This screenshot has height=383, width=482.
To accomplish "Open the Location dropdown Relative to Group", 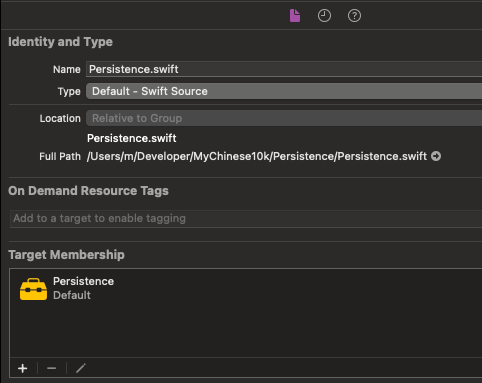I will pyautogui.click(x=284, y=118).
